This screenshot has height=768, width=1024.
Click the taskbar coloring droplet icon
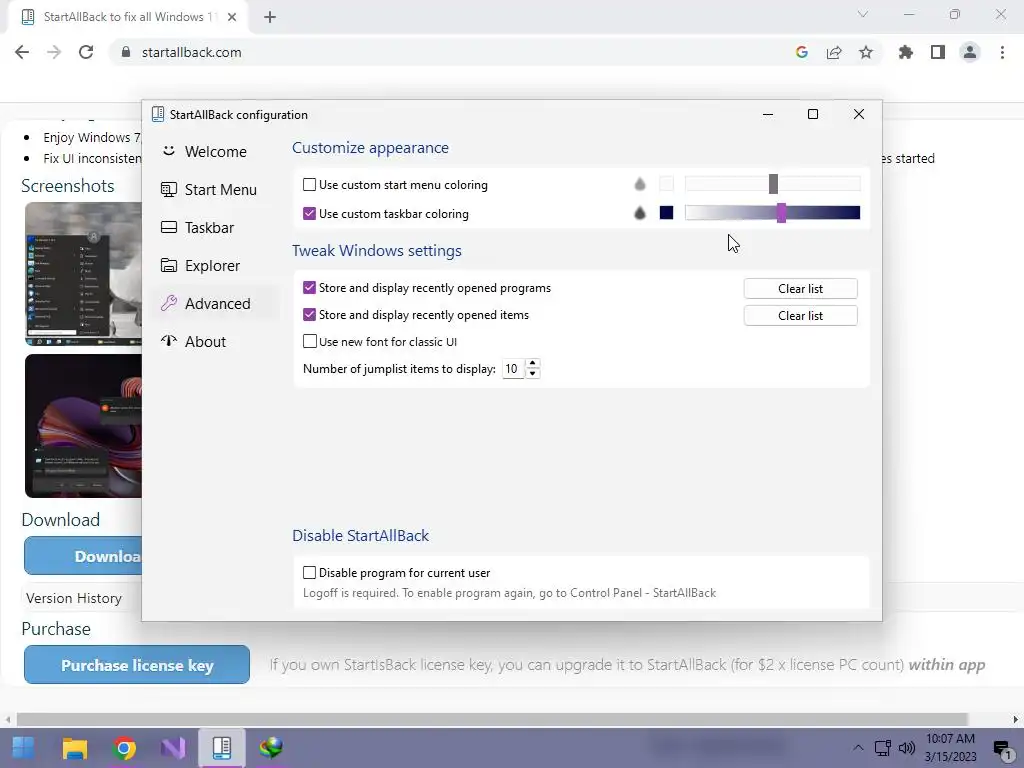(640, 213)
